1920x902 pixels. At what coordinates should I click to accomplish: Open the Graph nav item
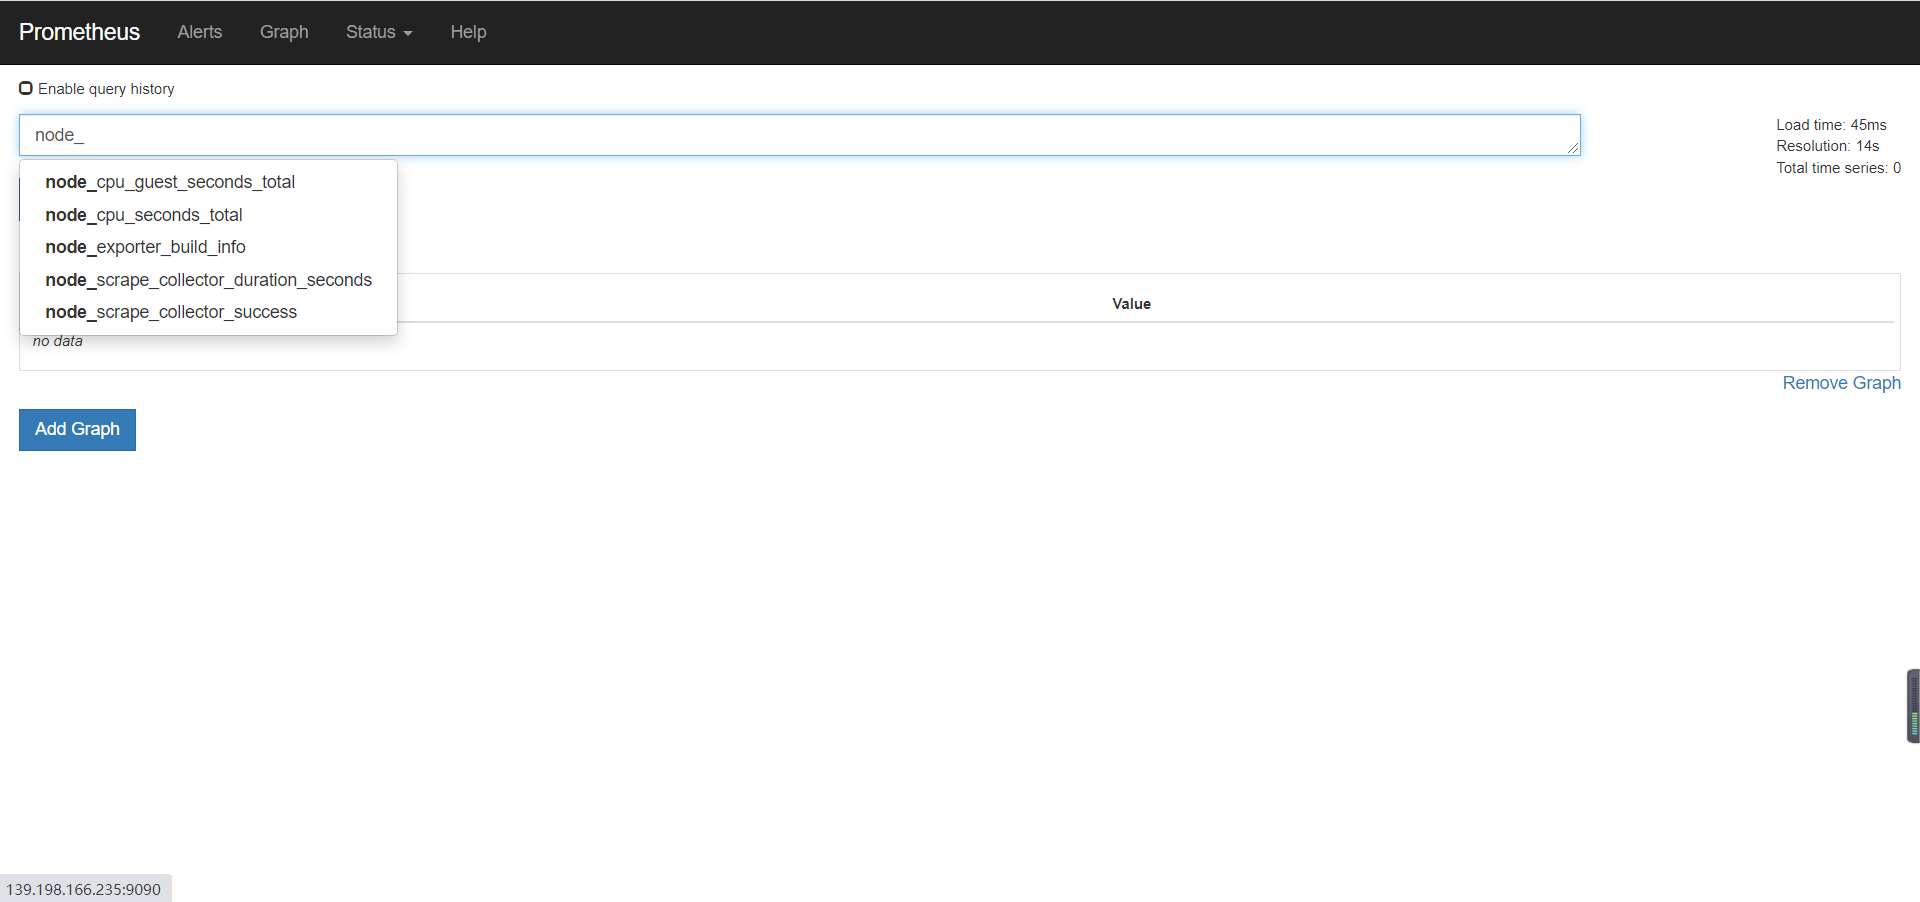(284, 32)
